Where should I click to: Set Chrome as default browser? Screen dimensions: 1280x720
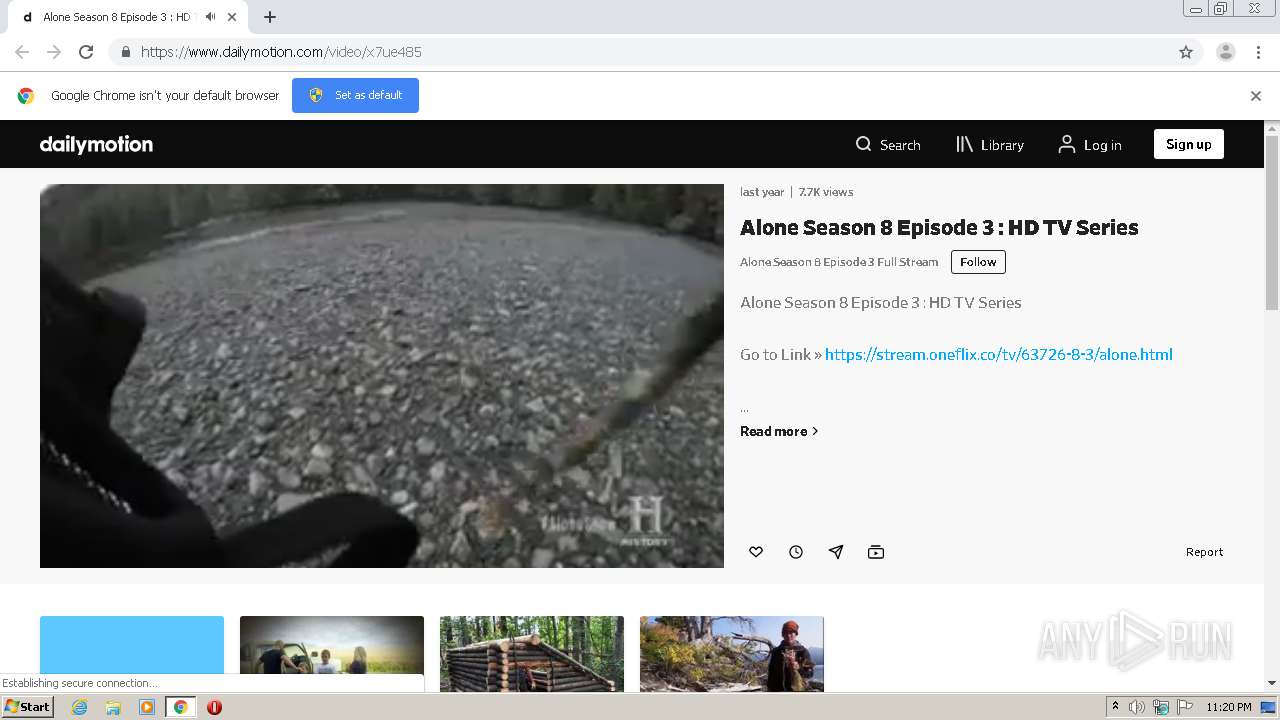click(355, 95)
